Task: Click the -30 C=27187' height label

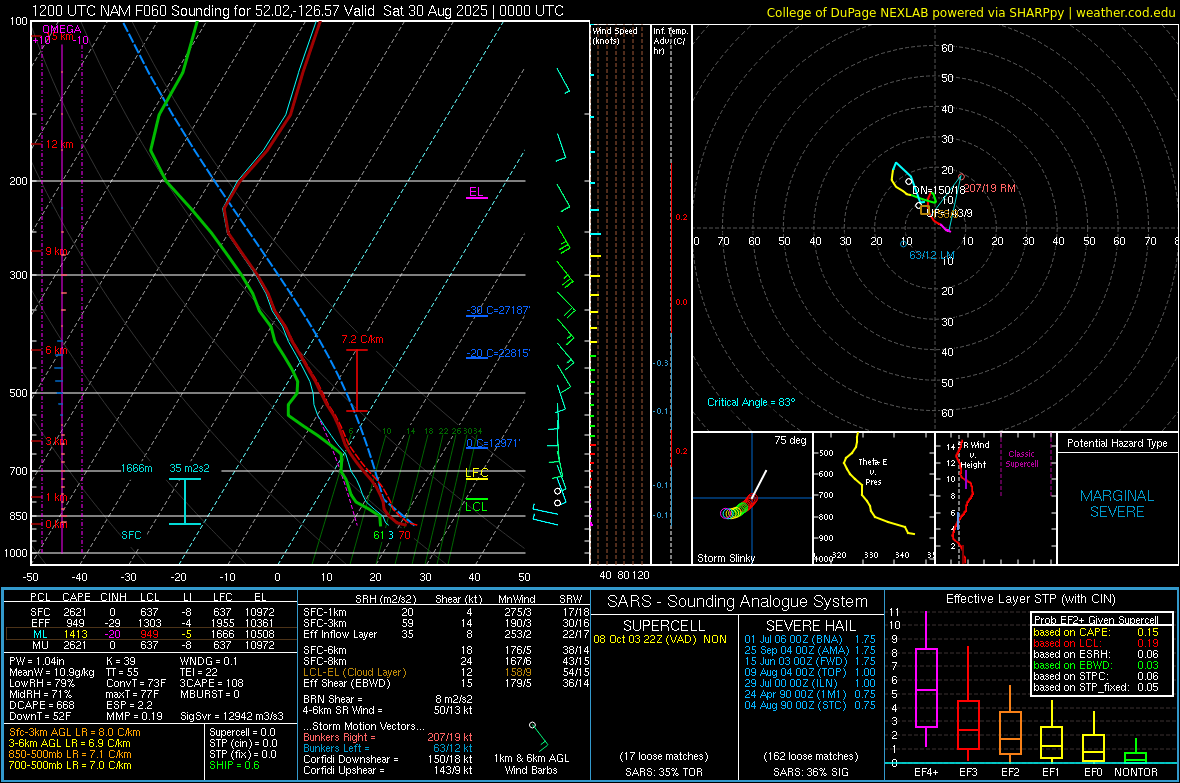Action: (x=498, y=310)
